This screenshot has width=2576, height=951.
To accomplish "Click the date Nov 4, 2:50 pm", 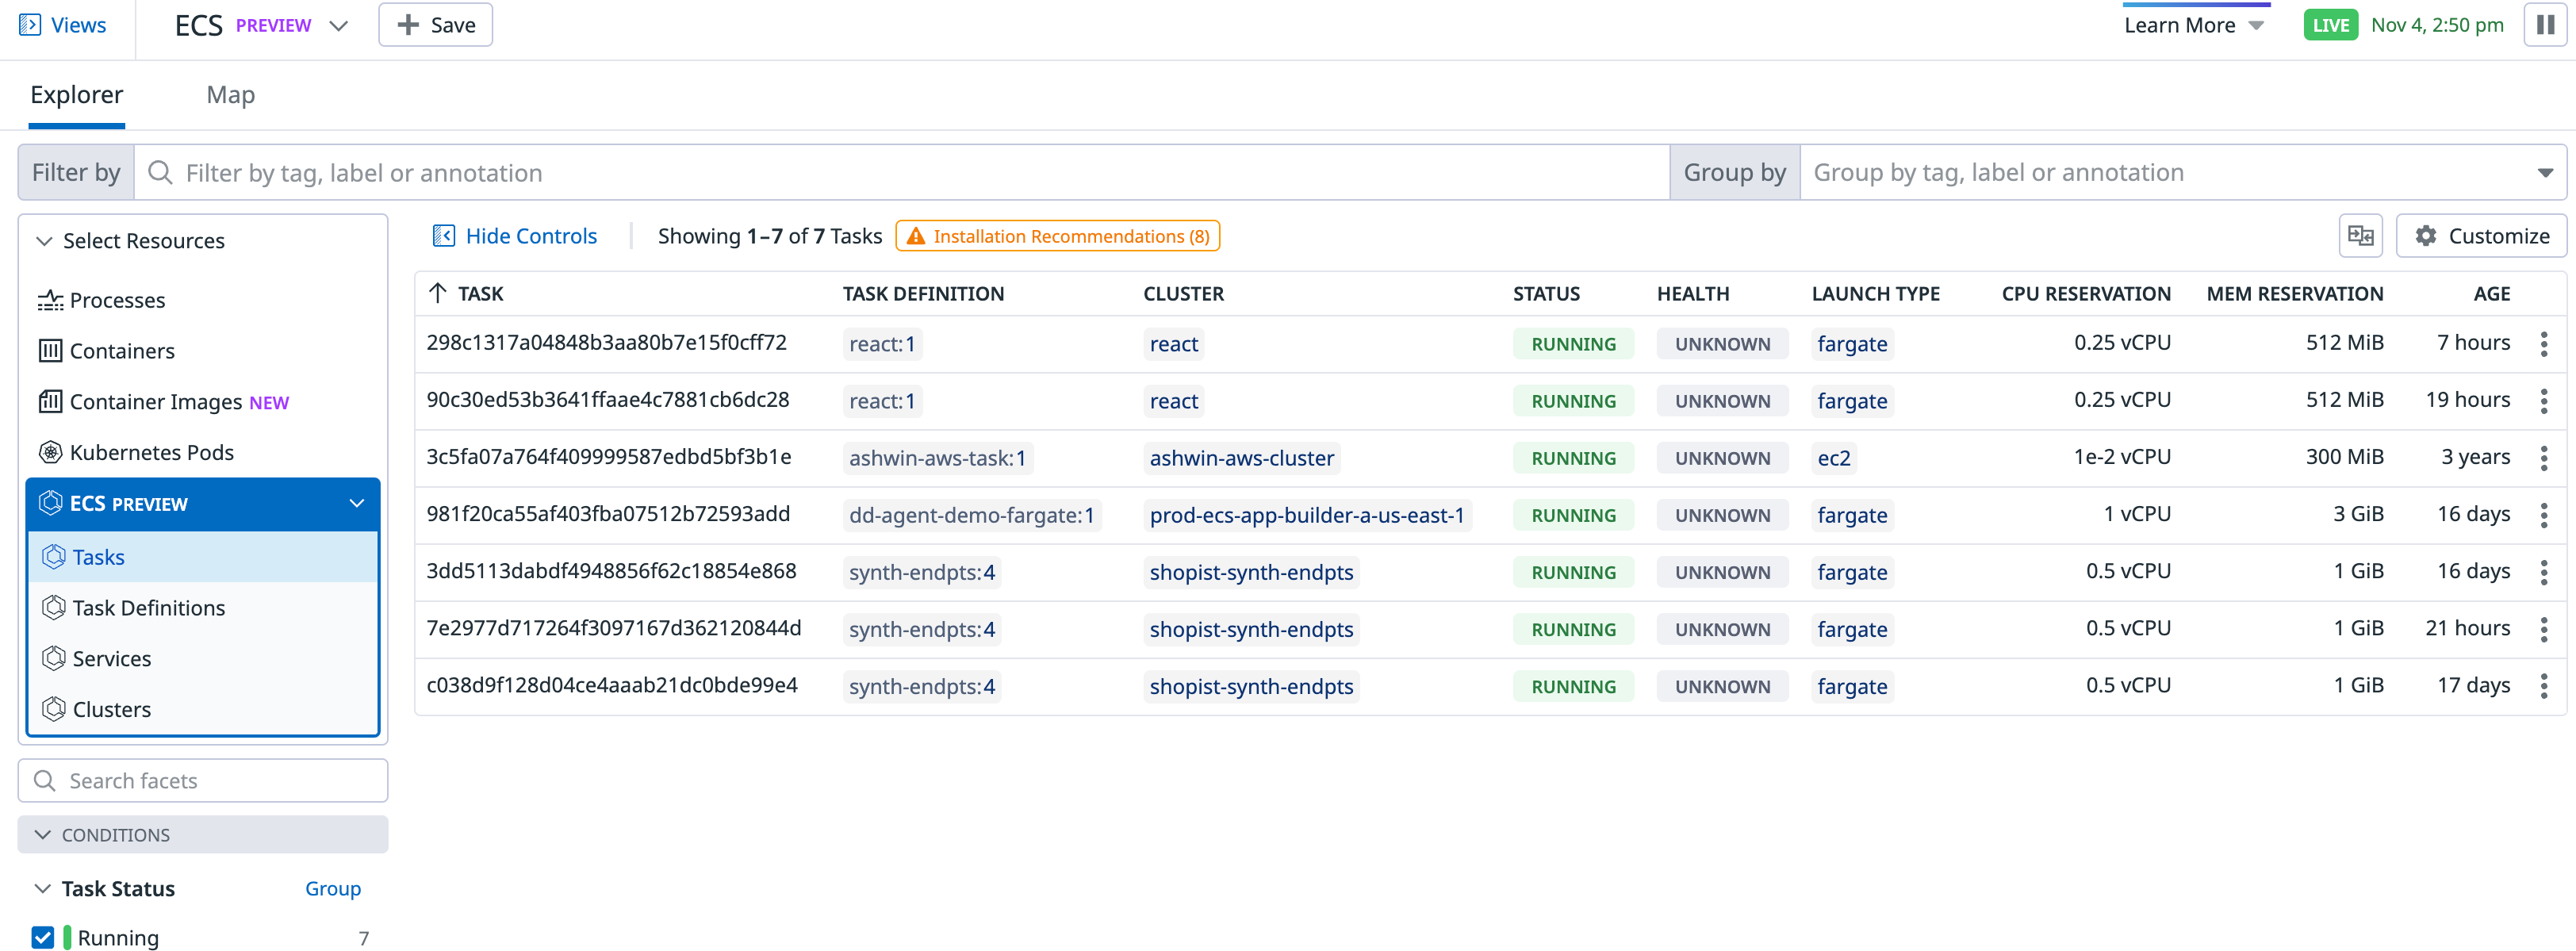I will coord(2436,25).
